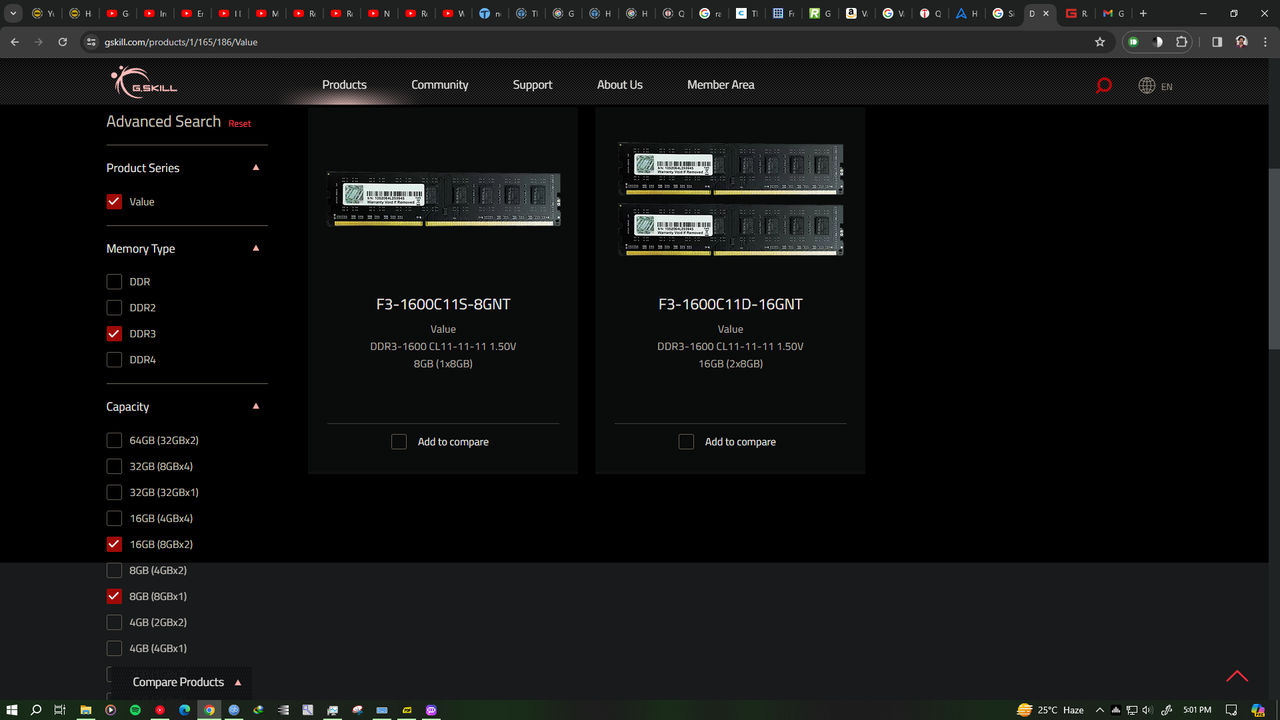This screenshot has width=1280, height=720.
Task: Open Task View on the taskbar
Action: coord(60,710)
